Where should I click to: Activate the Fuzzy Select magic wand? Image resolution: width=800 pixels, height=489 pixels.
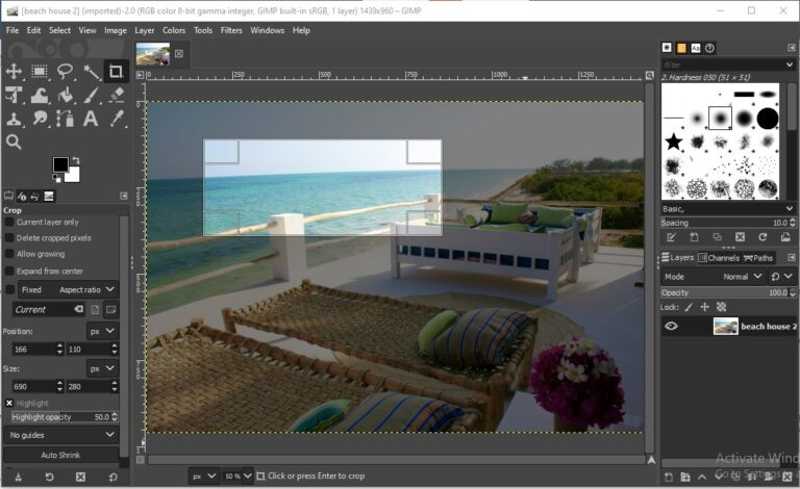[91, 71]
